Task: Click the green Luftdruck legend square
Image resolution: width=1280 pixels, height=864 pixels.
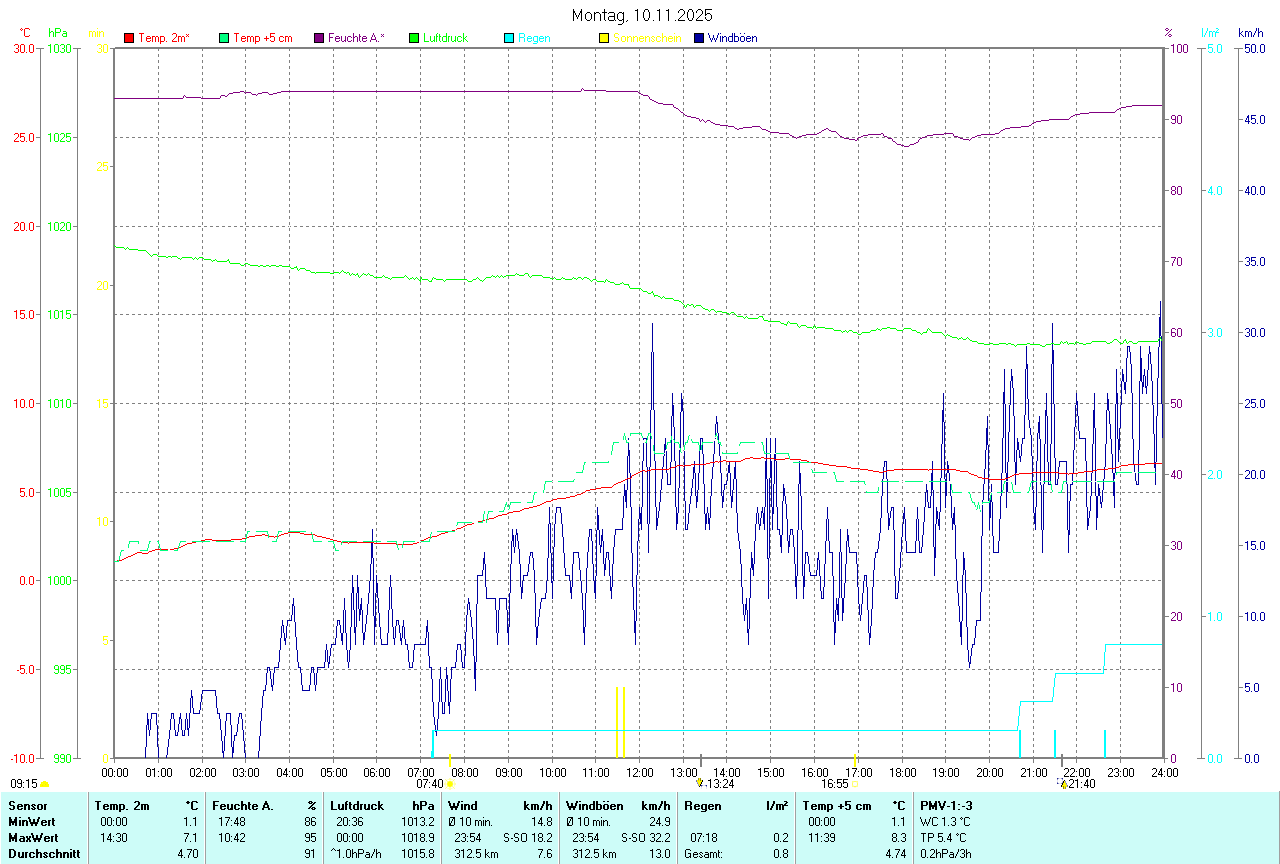Action: (x=414, y=38)
